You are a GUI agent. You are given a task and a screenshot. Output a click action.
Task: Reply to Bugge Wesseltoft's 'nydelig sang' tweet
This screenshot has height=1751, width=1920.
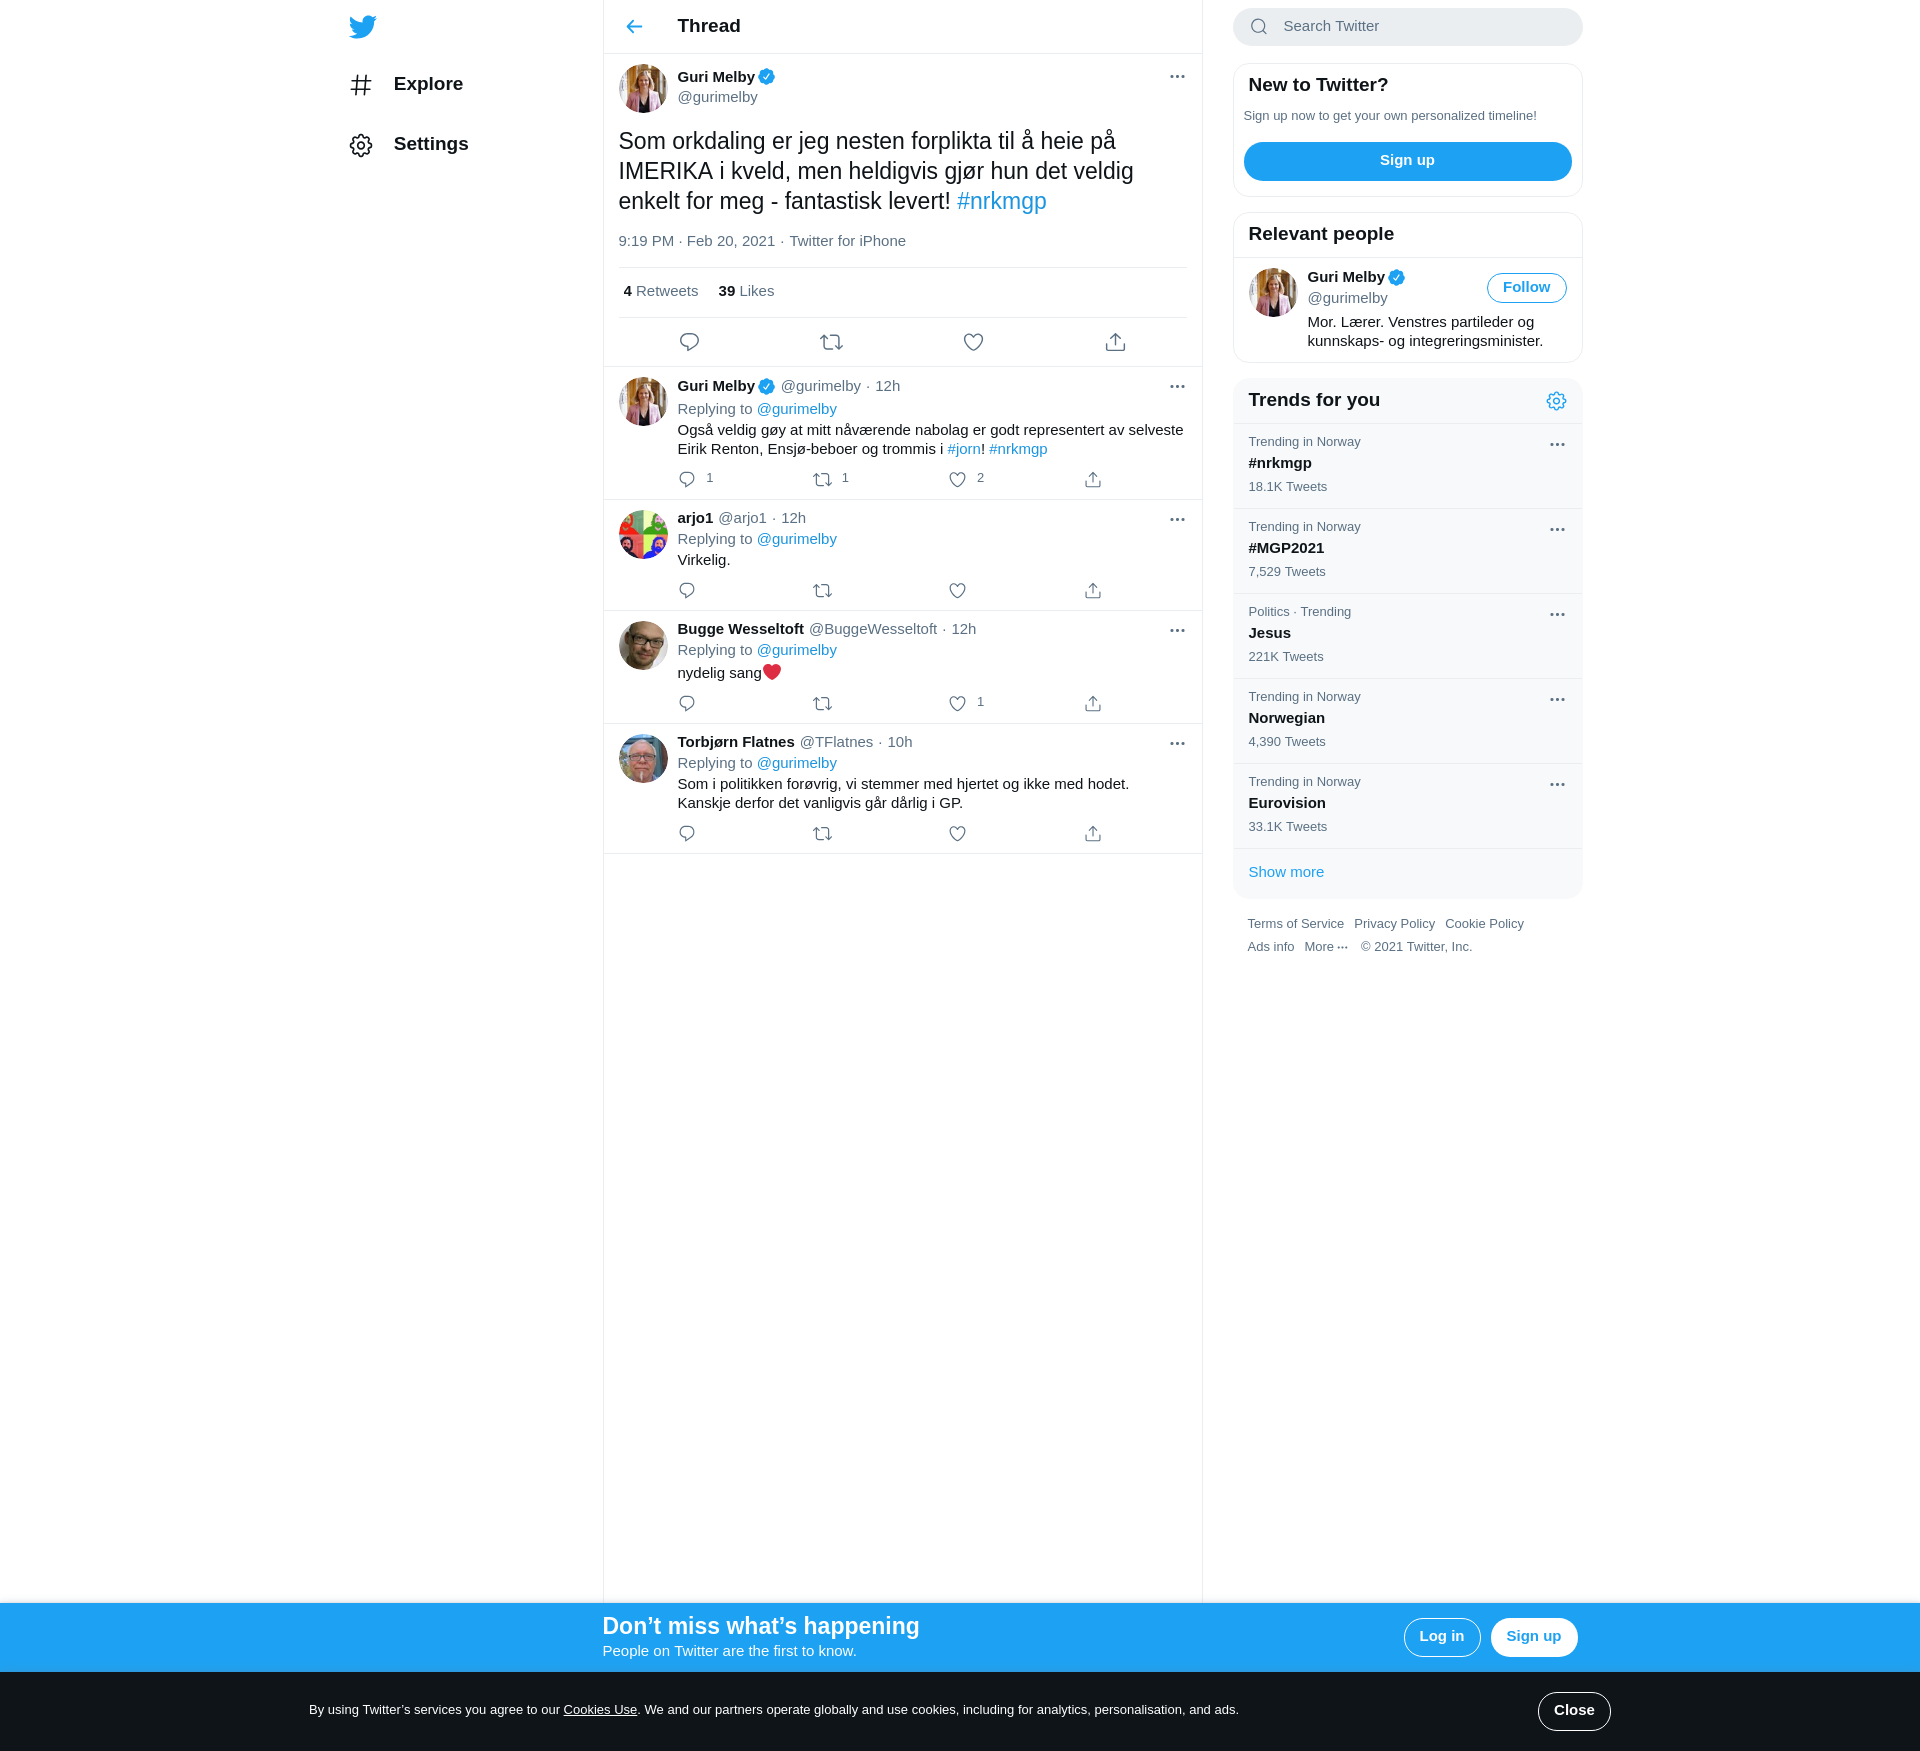pos(687,703)
